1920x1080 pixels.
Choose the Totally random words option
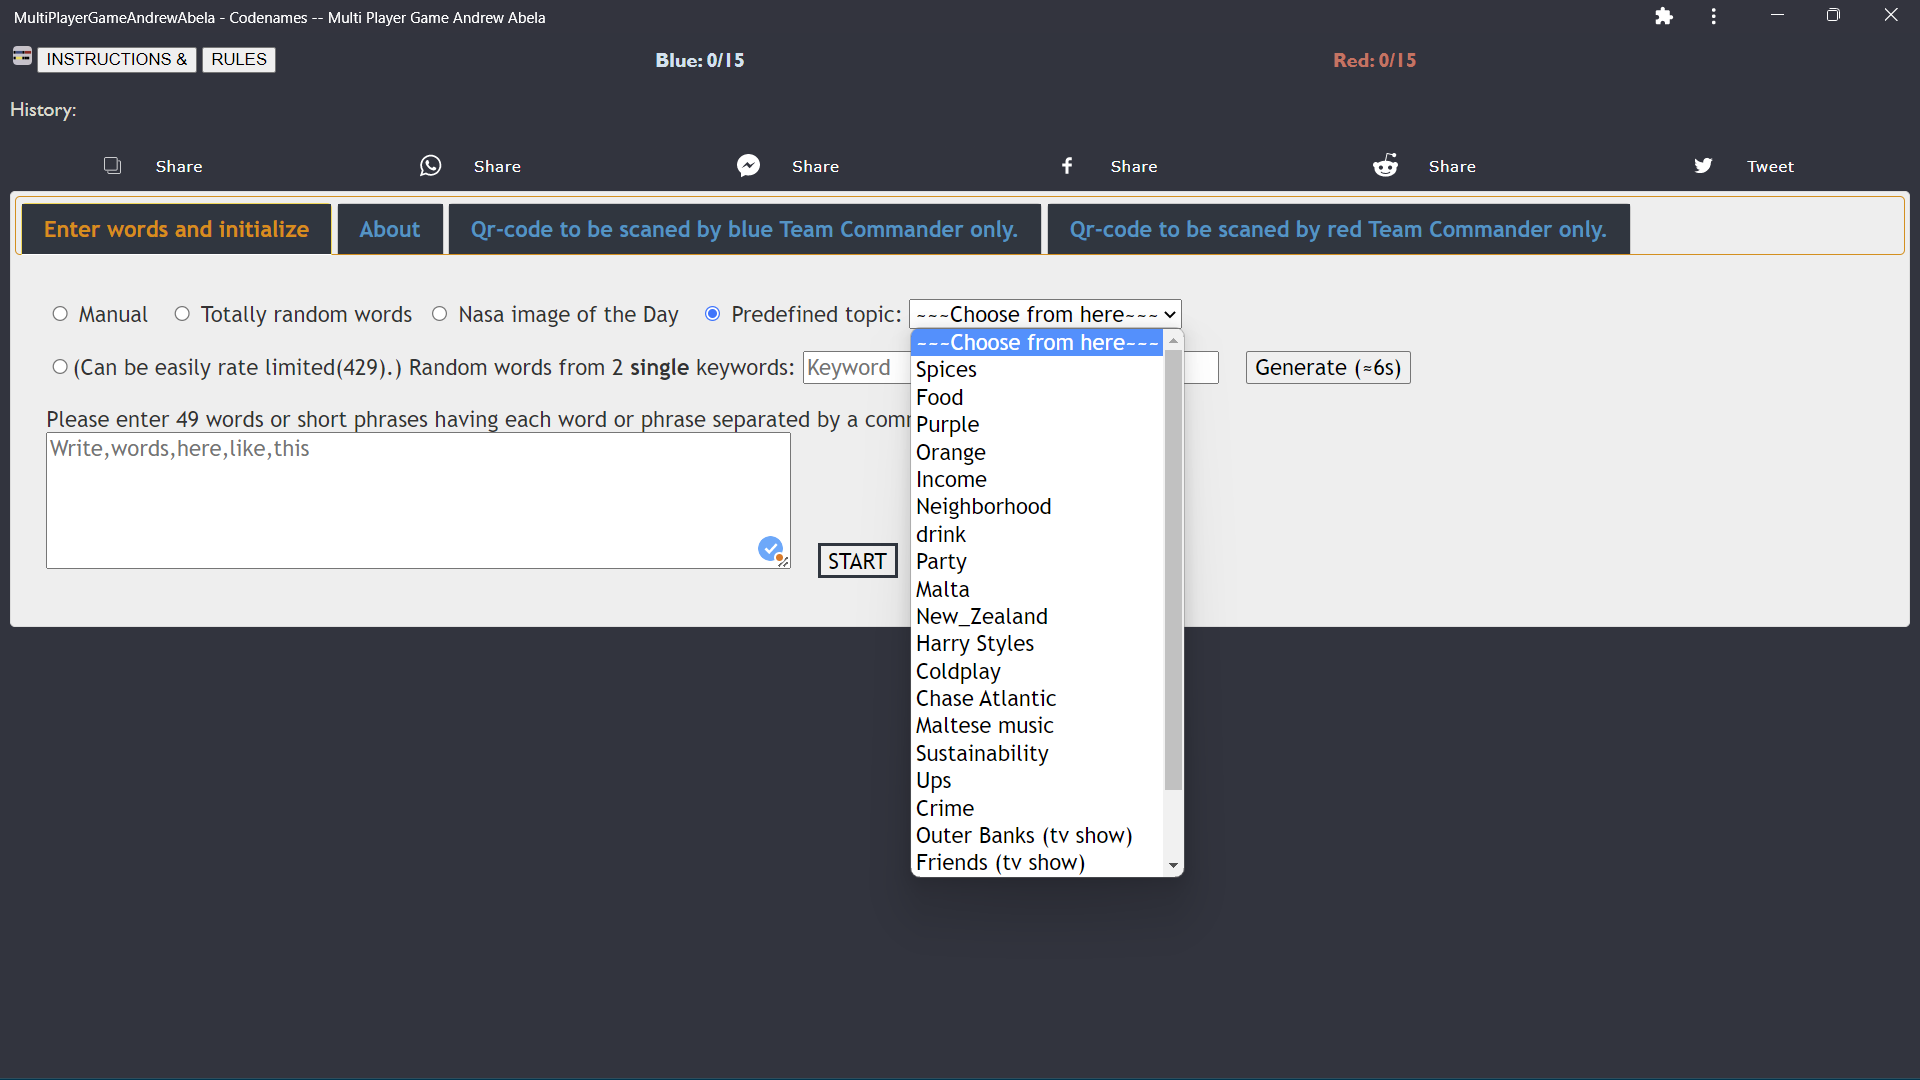click(182, 314)
